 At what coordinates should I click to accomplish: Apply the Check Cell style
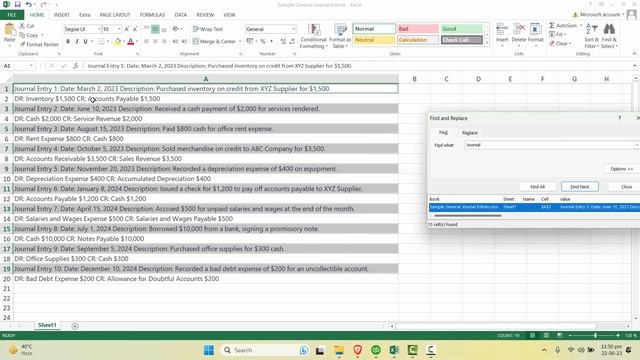462,40
